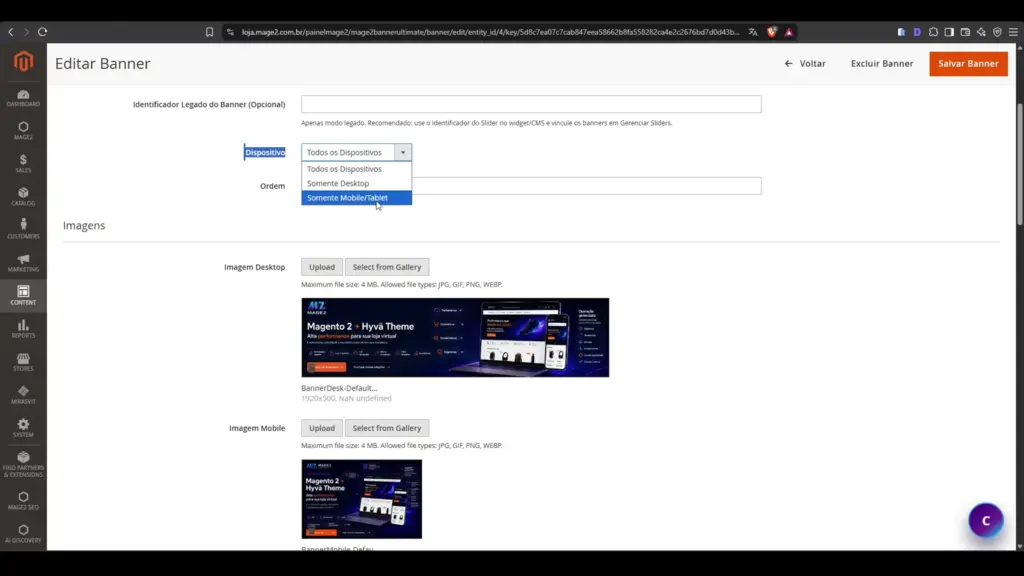Open Sales menu in sidebar
This screenshot has width=1024, height=576.
(x=24, y=164)
